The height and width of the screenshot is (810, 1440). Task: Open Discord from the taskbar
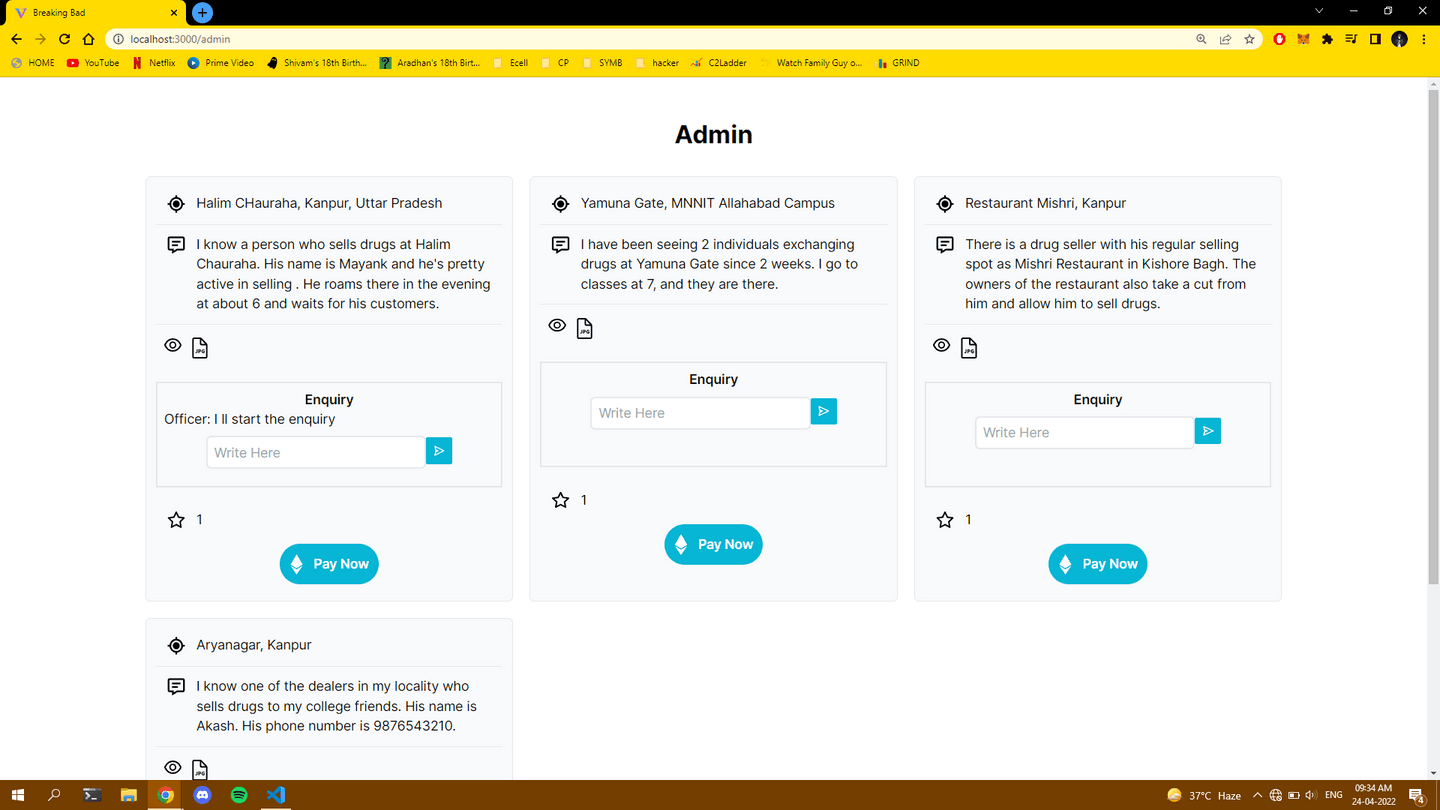[202, 795]
